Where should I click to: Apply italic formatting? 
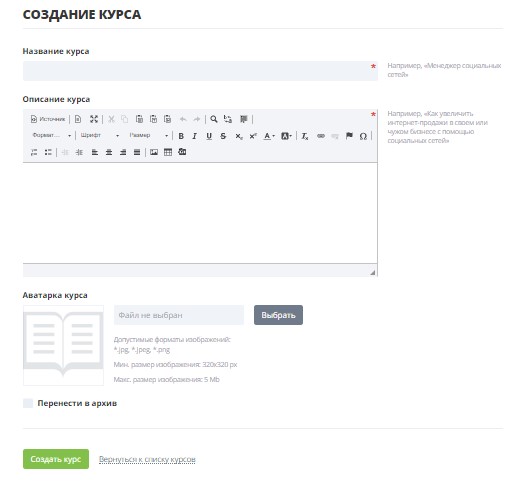(x=195, y=136)
